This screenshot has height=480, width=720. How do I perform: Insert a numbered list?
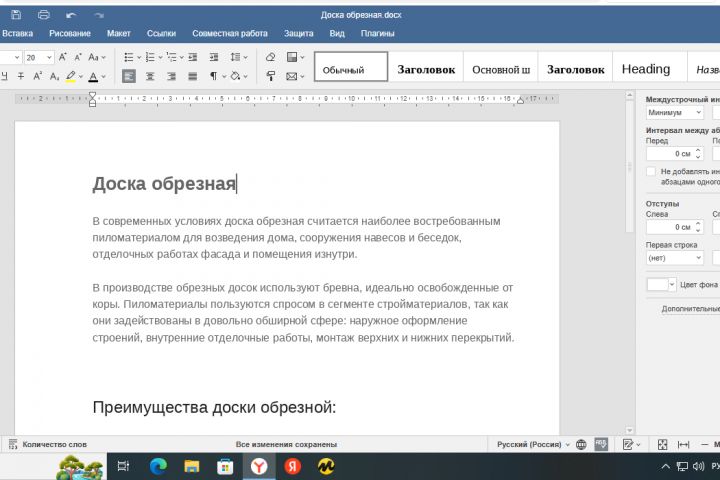pyautogui.click(x=150, y=57)
